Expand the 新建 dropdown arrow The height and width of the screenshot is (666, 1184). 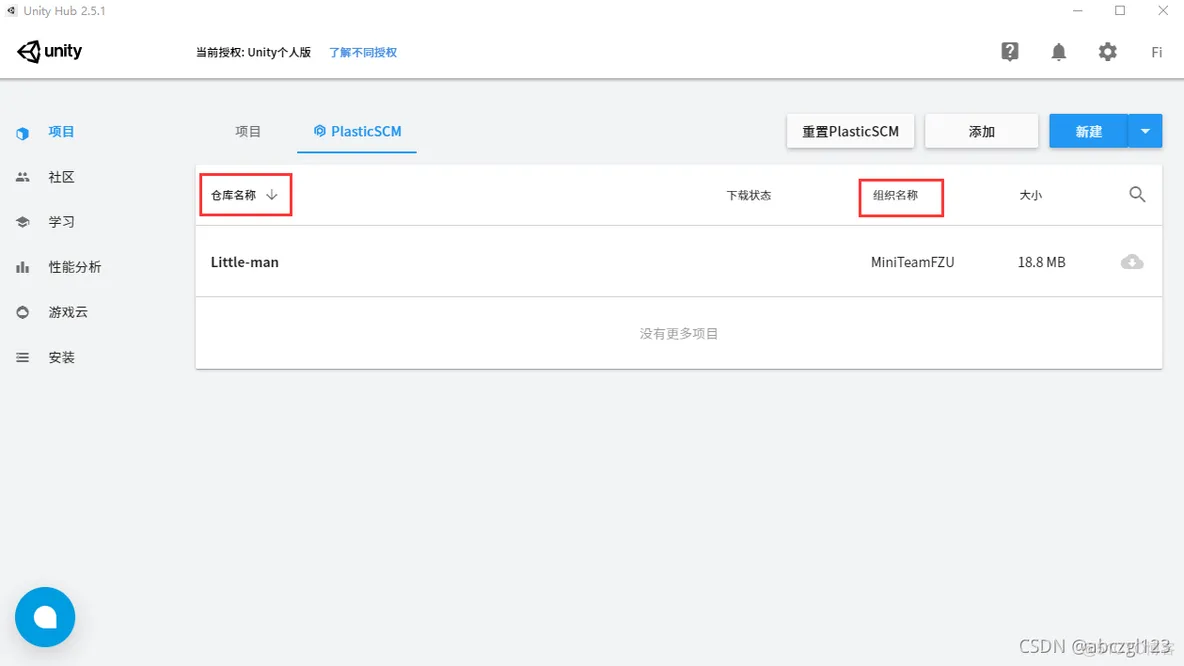[x=1145, y=131]
